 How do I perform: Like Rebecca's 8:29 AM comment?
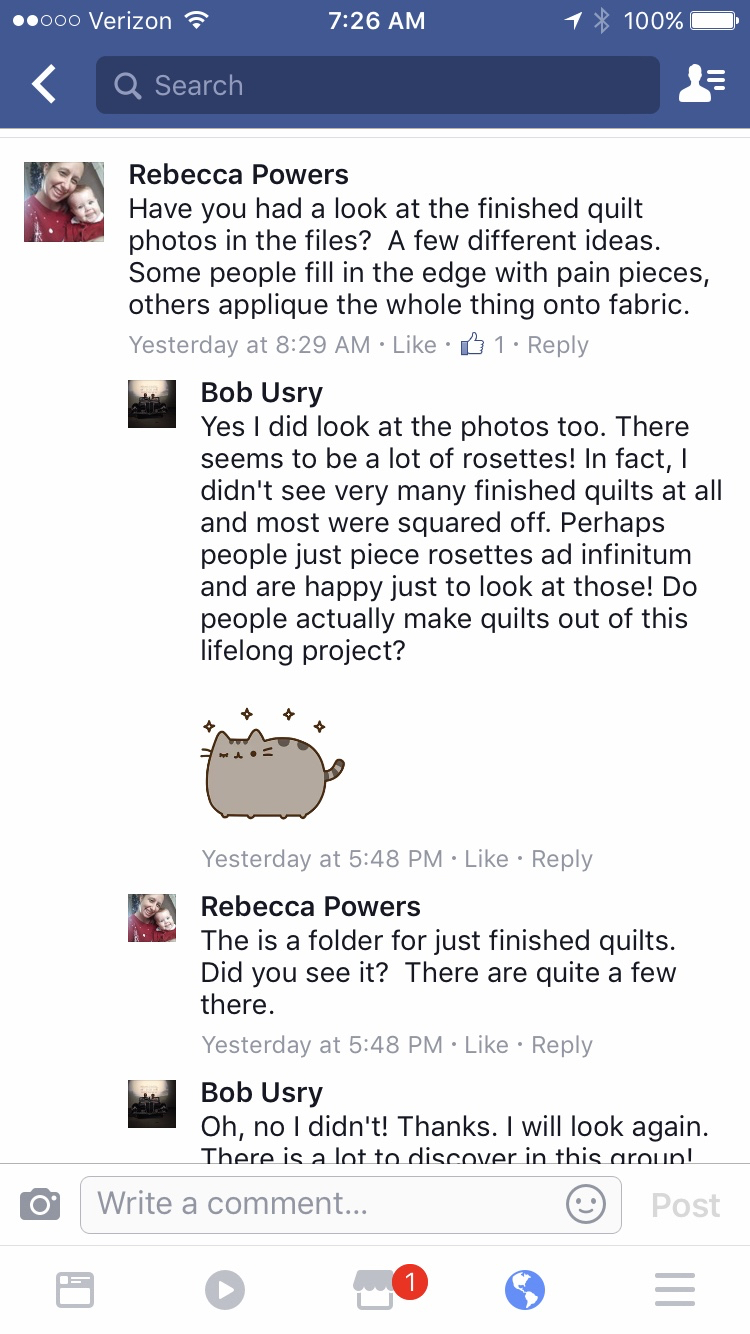[x=414, y=345]
